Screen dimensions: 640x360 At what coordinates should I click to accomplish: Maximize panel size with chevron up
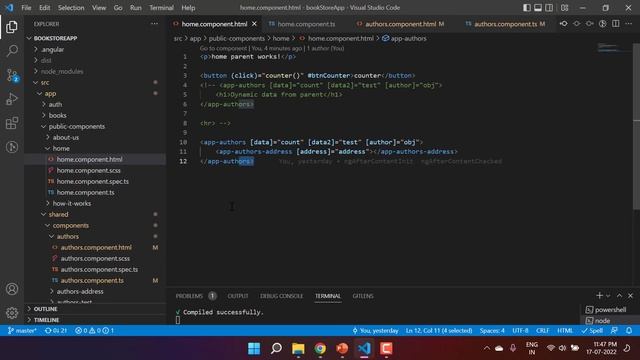click(x=619, y=296)
